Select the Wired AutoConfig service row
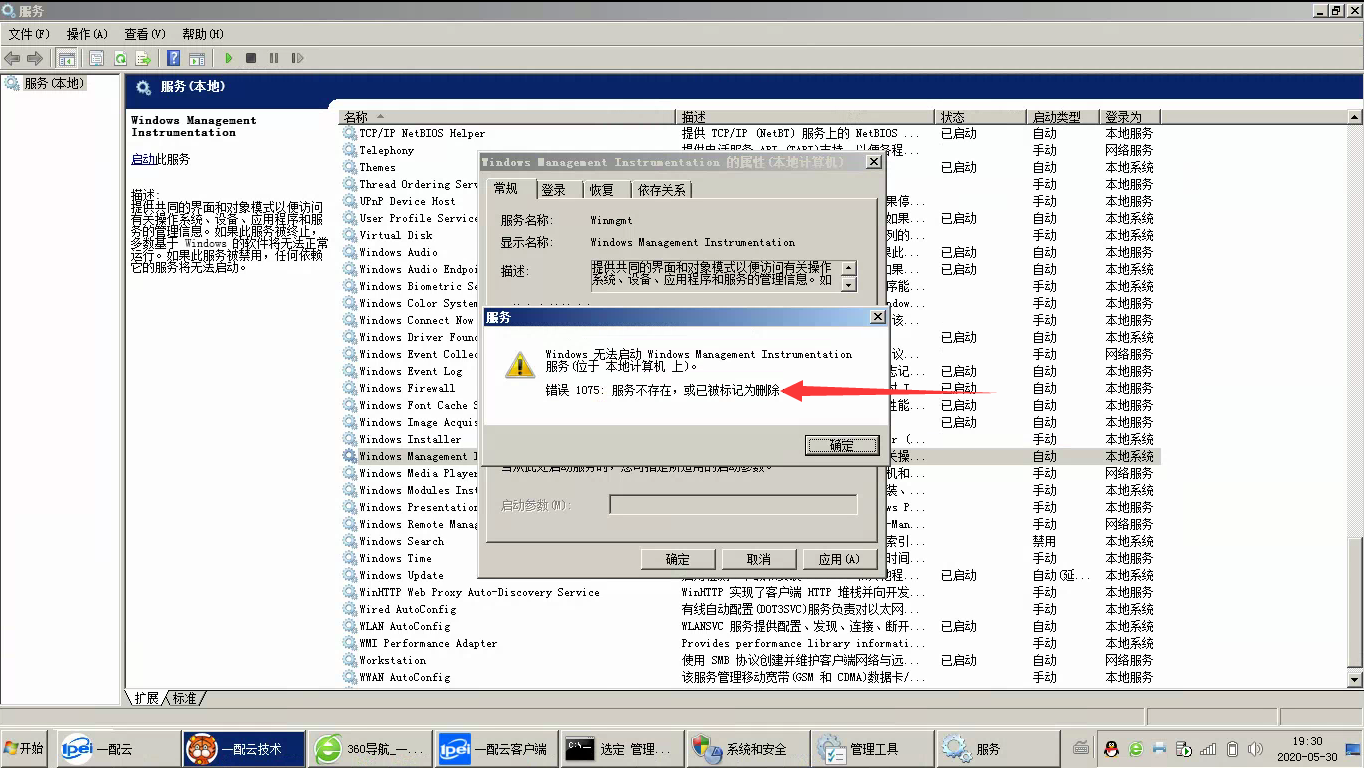Image resolution: width=1364 pixels, height=768 pixels. (750, 609)
